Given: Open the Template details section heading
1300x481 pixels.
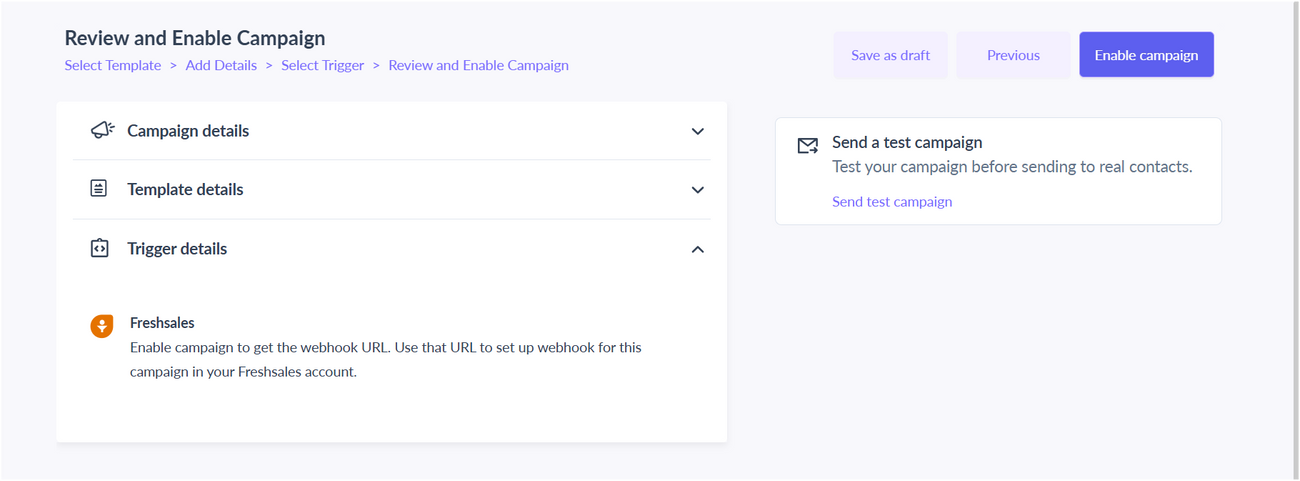Looking at the screenshot, I should click(185, 189).
